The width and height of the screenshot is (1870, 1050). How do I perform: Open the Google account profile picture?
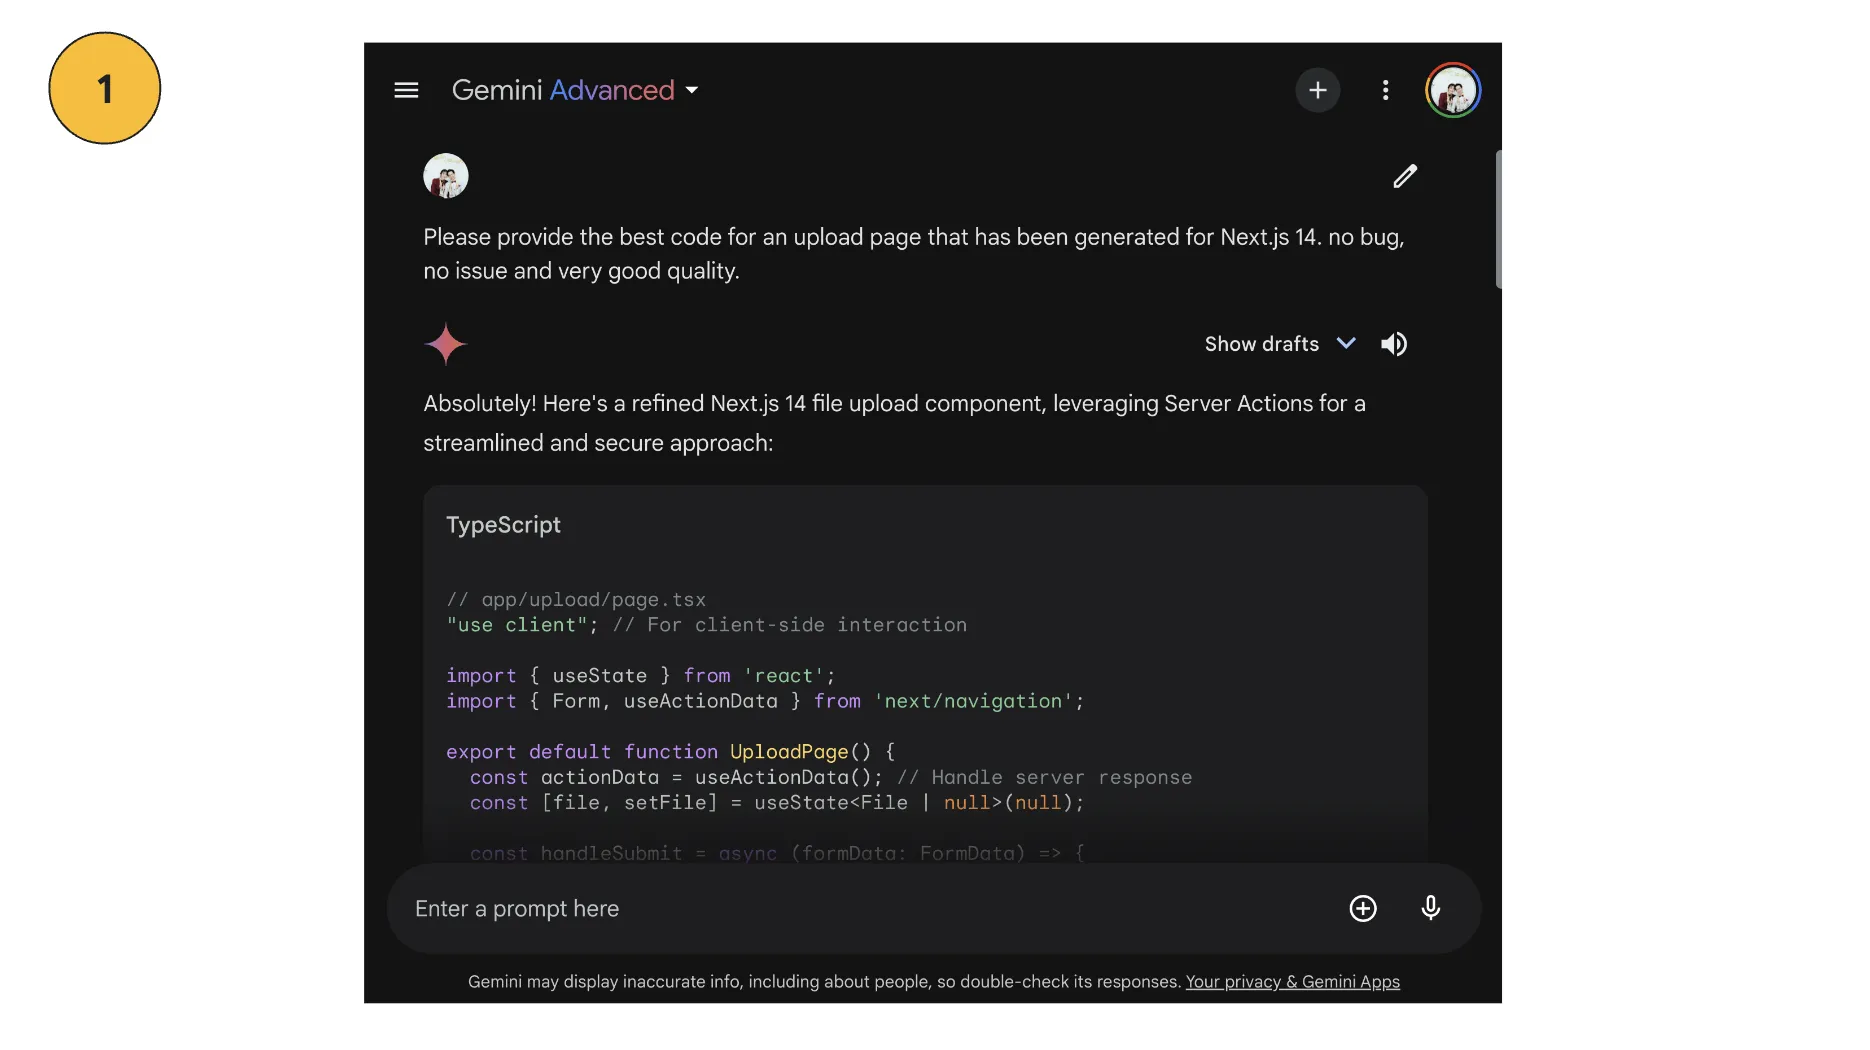pyautogui.click(x=1453, y=90)
